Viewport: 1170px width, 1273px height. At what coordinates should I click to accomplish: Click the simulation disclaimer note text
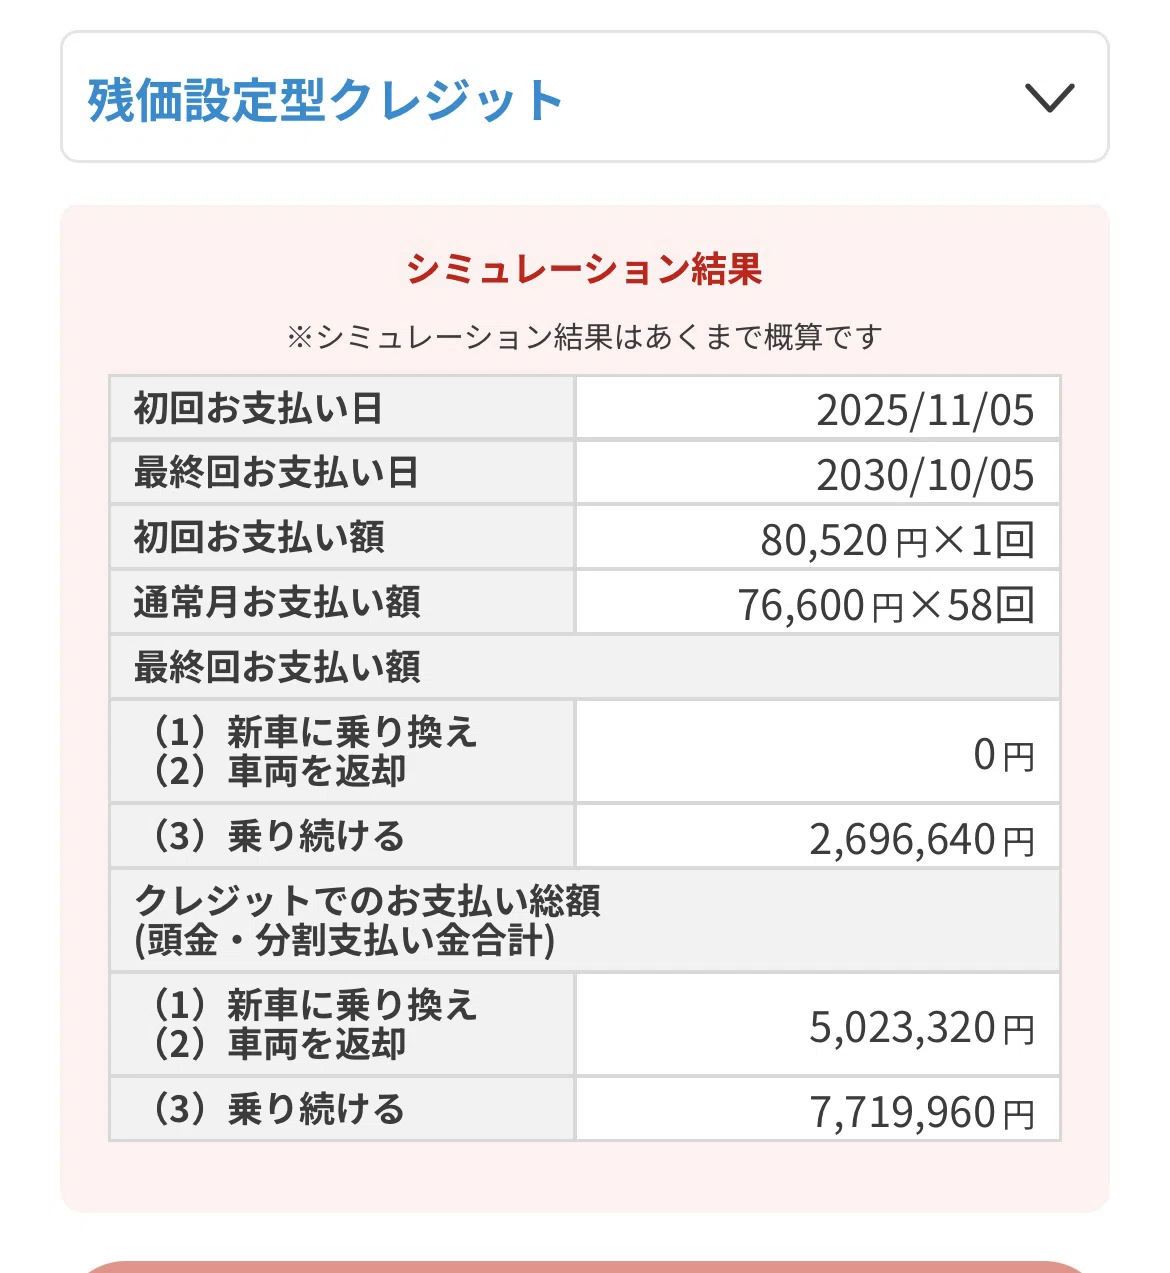pos(585,337)
